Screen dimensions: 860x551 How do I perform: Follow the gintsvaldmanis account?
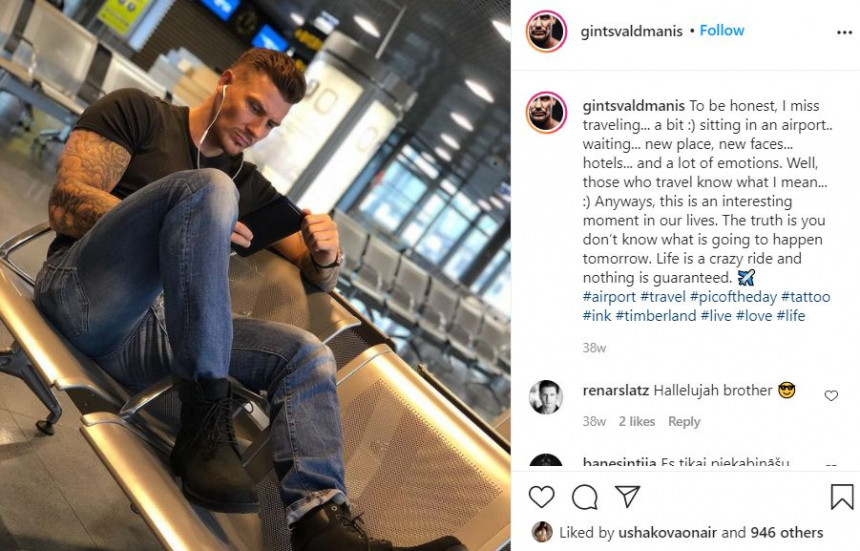pyautogui.click(x=722, y=31)
